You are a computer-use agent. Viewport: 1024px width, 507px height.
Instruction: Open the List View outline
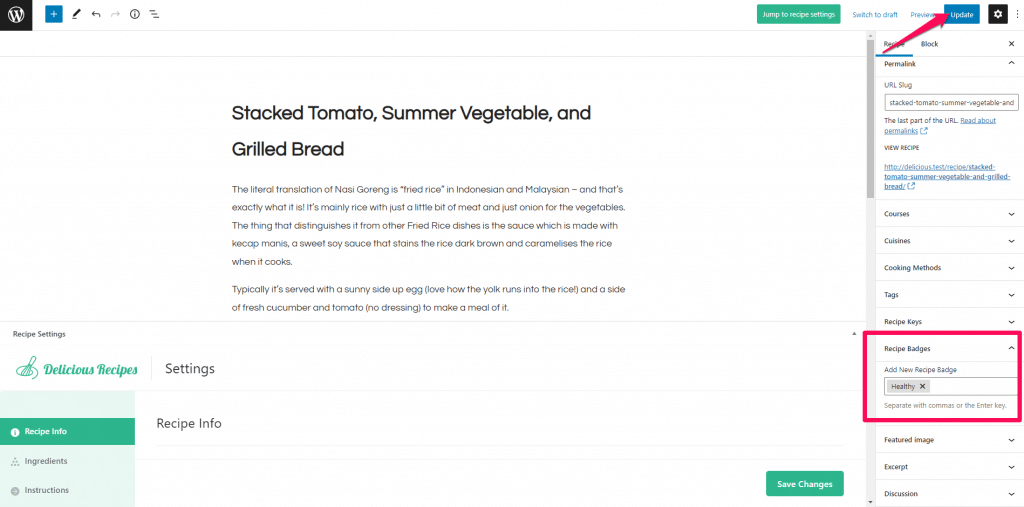pos(154,15)
